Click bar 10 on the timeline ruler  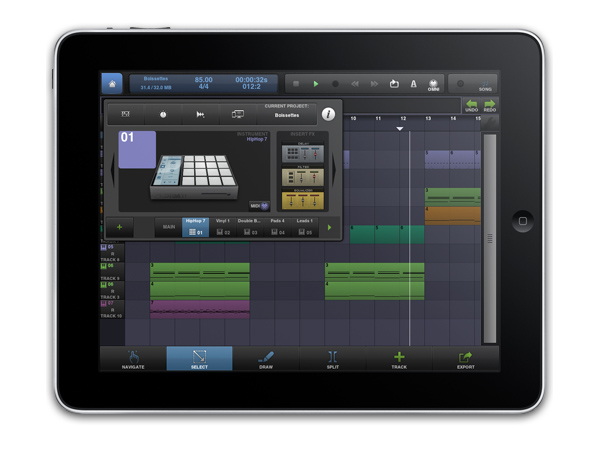click(x=353, y=119)
